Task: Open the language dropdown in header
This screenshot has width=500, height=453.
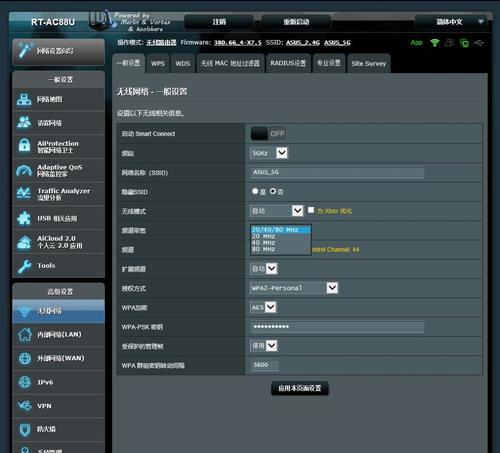Action: click(453, 22)
